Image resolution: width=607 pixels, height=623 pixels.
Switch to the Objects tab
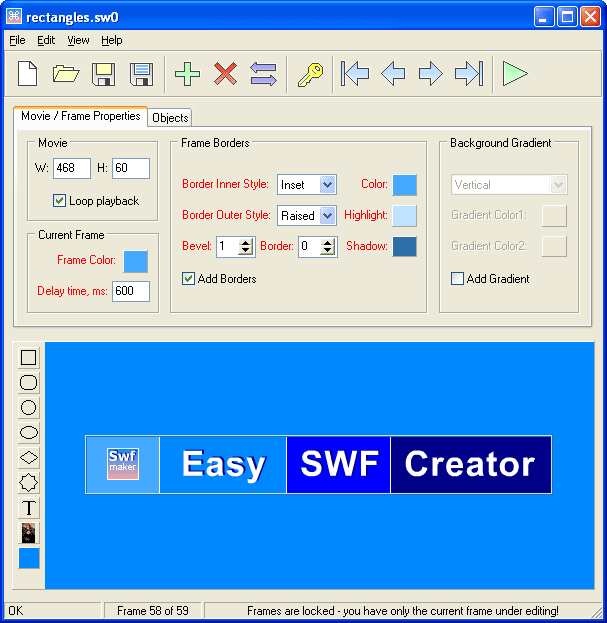(170, 118)
